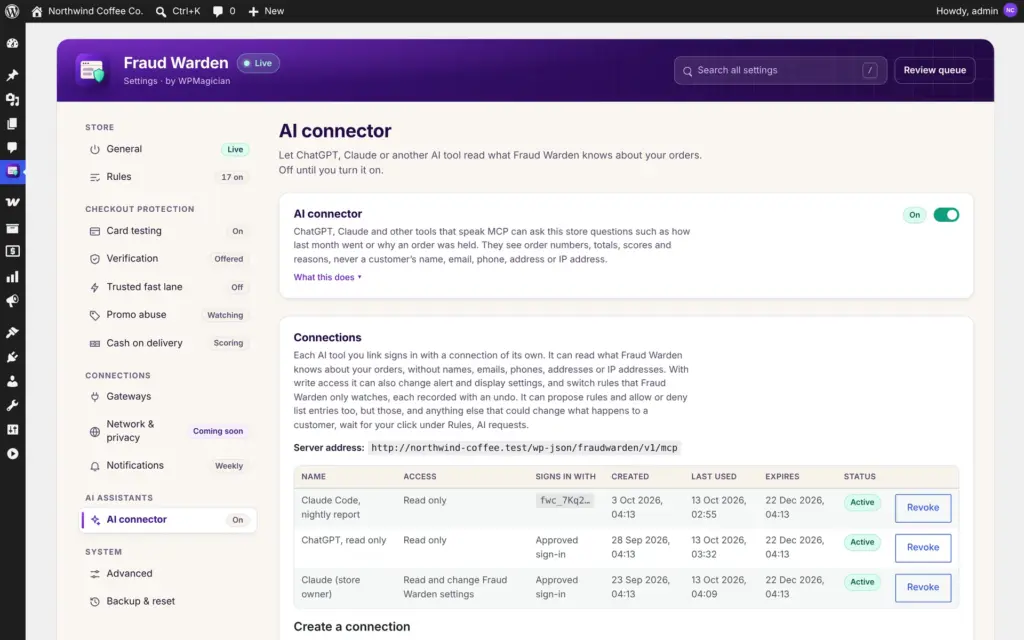The image size is (1024, 640).
Task: Click the server address MCP URL
Action: (524, 448)
